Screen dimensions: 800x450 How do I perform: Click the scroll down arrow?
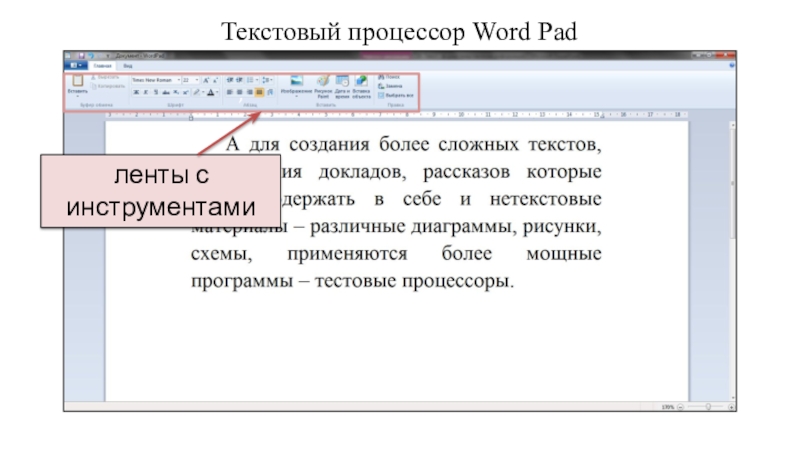[x=733, y=398]
